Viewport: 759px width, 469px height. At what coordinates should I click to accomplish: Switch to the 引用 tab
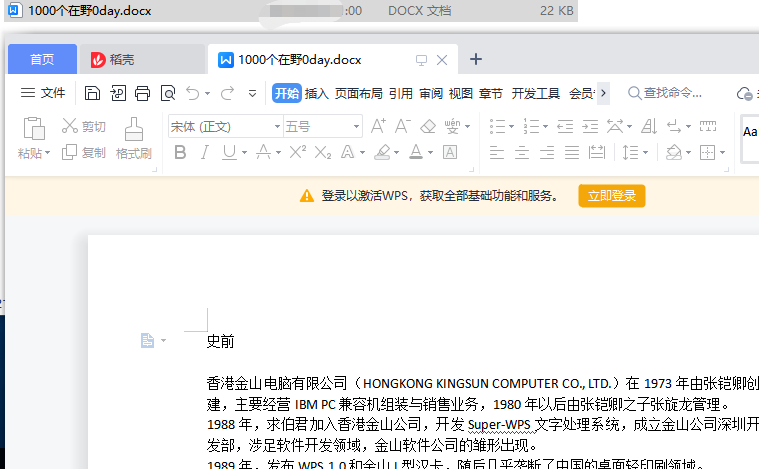(401, 93)
